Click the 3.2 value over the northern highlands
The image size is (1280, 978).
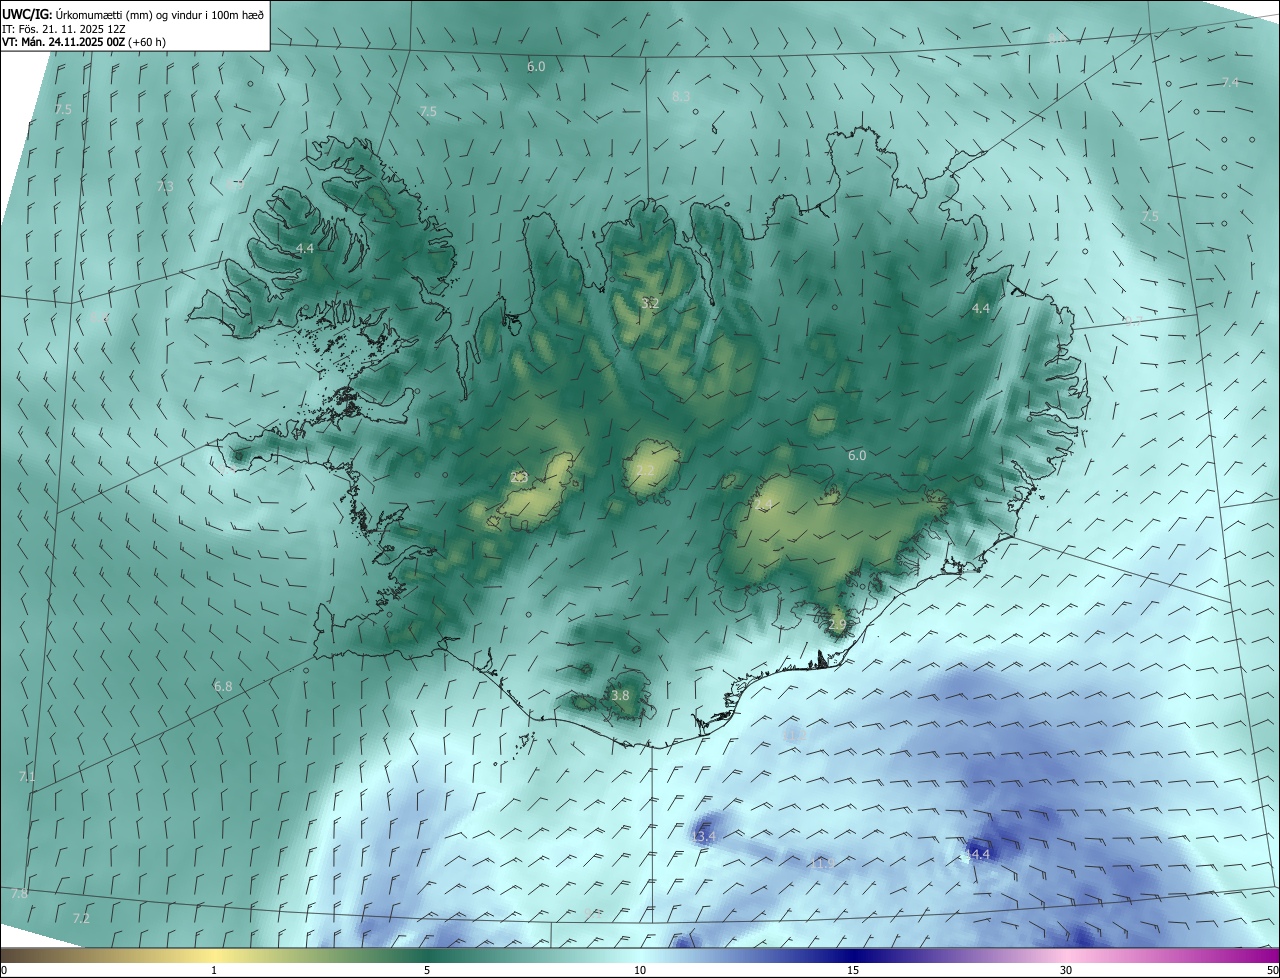[x=650, y=303]
